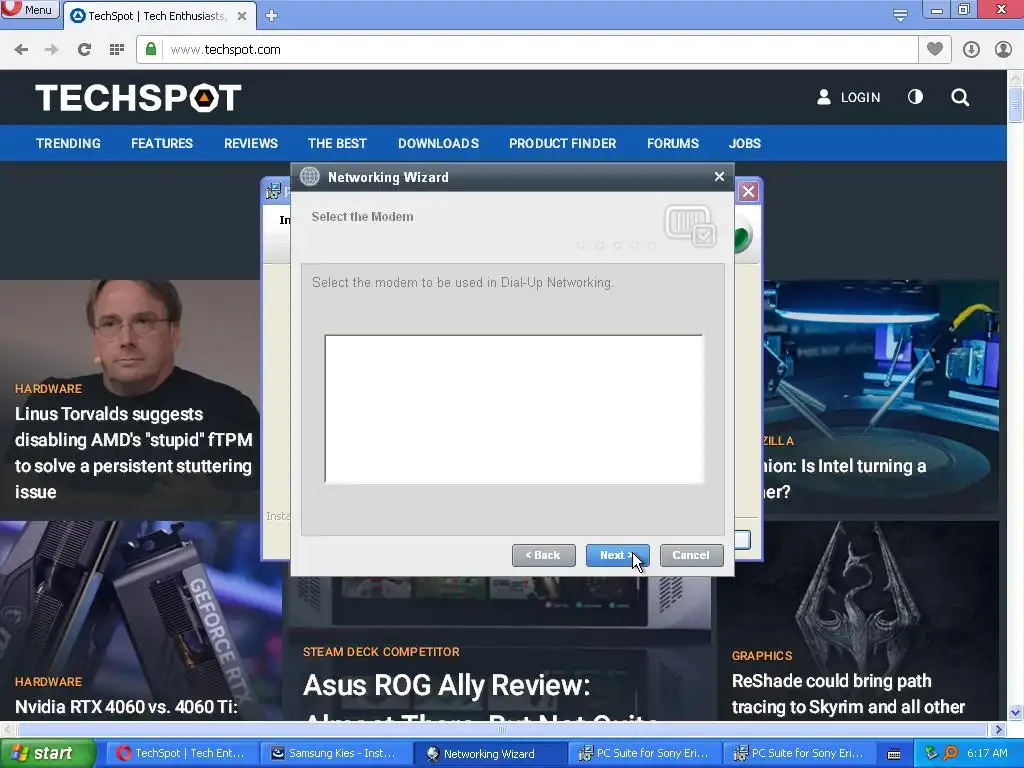1024x768 pixels.
Task: Open a new tab with plus icon
Action: [272, 16]
